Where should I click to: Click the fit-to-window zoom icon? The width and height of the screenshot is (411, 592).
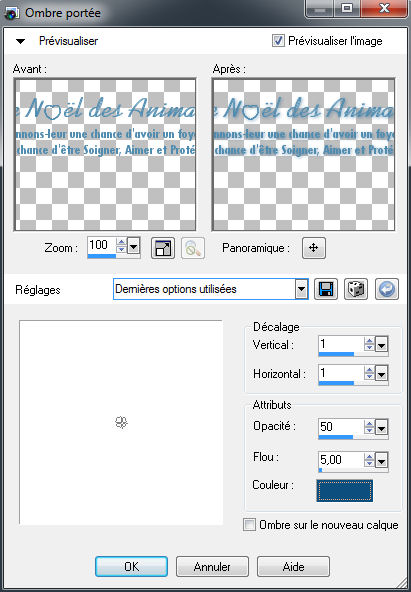[x=163, y=248]
